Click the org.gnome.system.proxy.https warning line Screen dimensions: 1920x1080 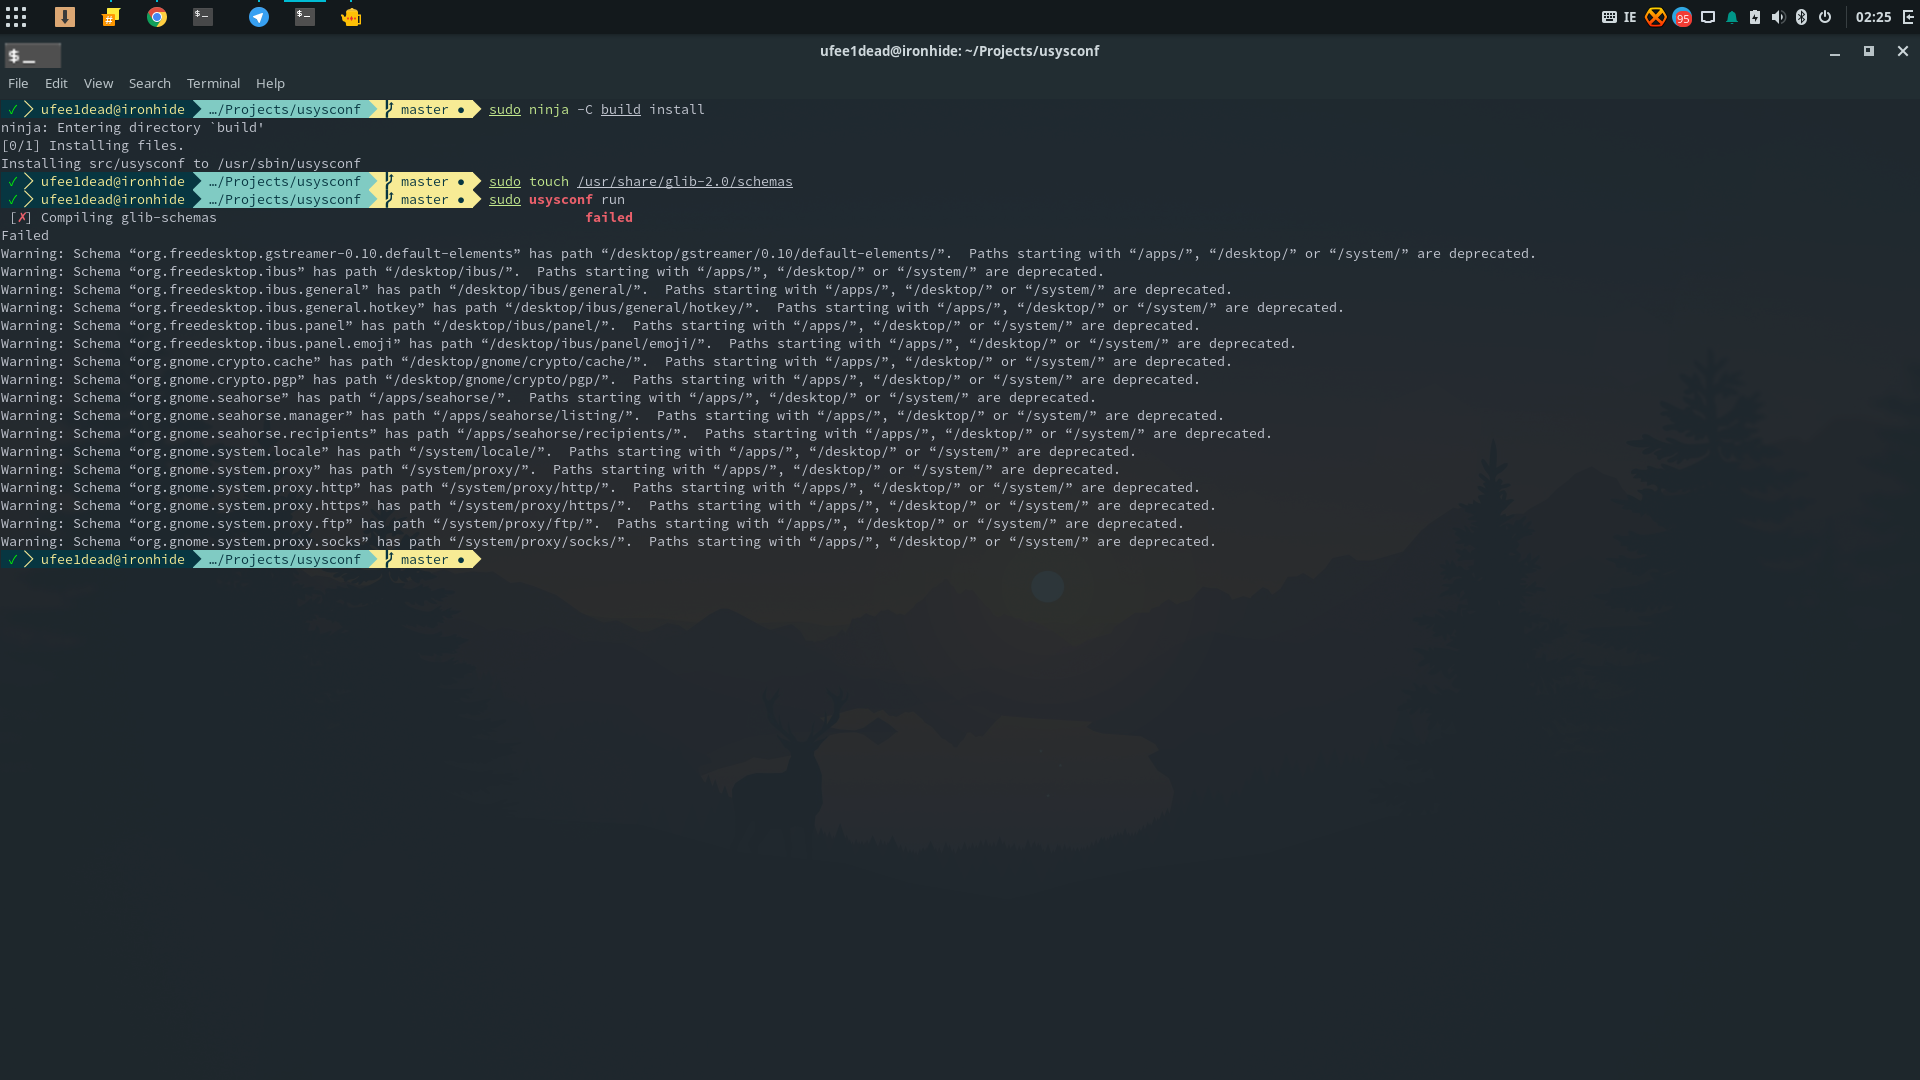click(x=609, y=505)
